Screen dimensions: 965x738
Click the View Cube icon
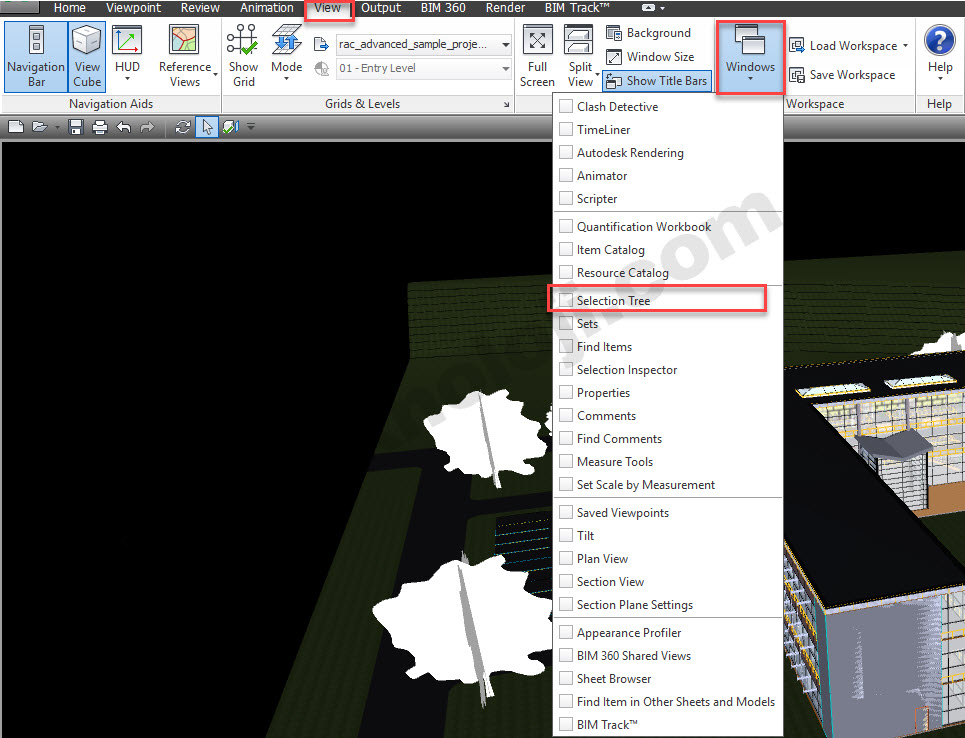coord(87,56)
